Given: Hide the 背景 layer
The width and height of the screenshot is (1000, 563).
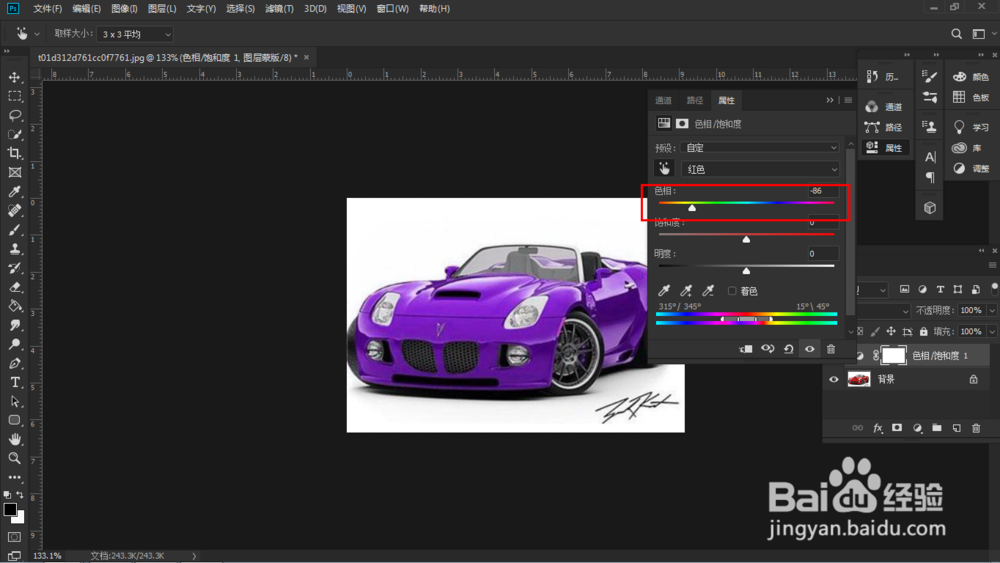Looking at the screenshot, I should (834, 379).
